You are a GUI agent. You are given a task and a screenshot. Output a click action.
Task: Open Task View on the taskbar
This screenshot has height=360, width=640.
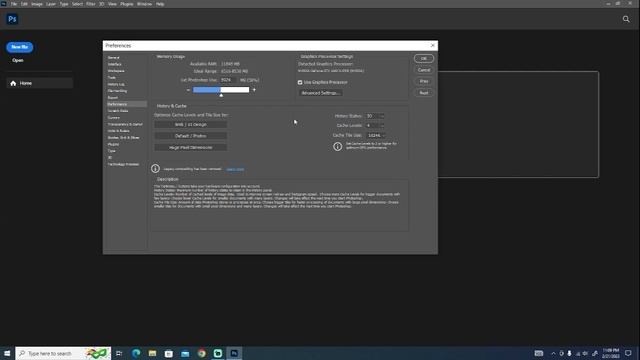pyautogui.click(x=119, y=353)
